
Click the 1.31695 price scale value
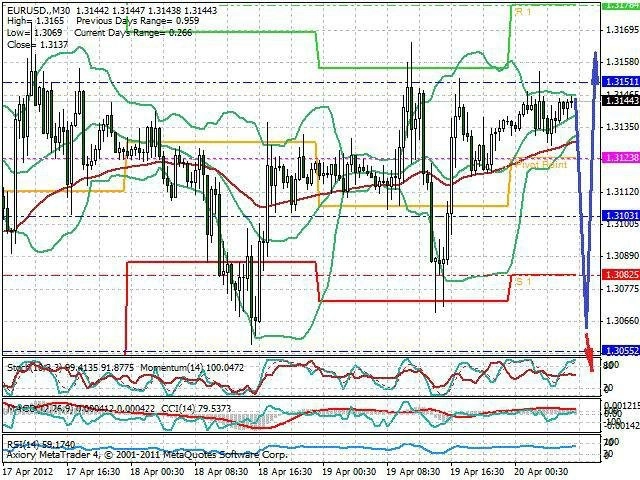coord(622,29)
